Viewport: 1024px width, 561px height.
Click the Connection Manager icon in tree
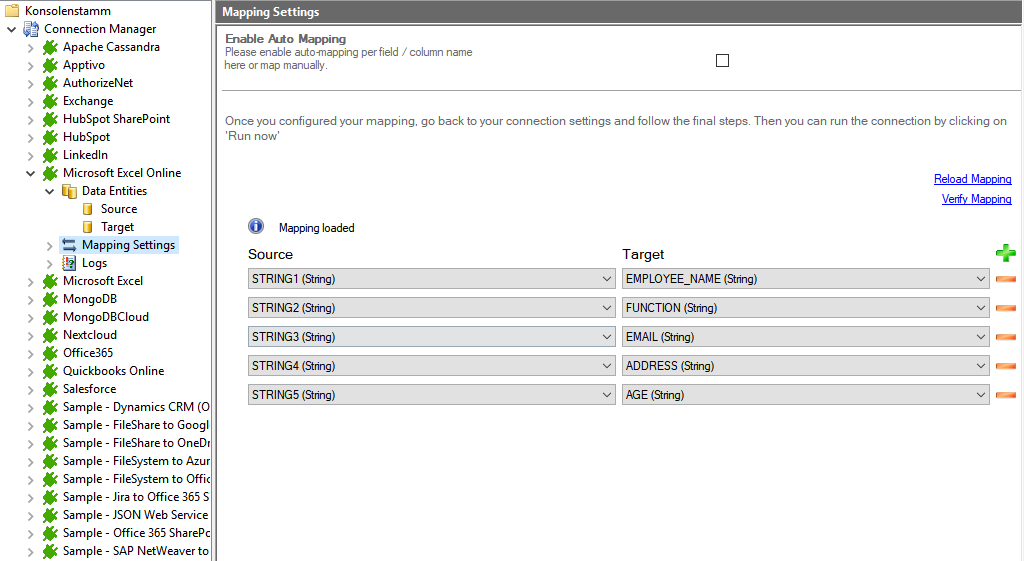[31, 29]
